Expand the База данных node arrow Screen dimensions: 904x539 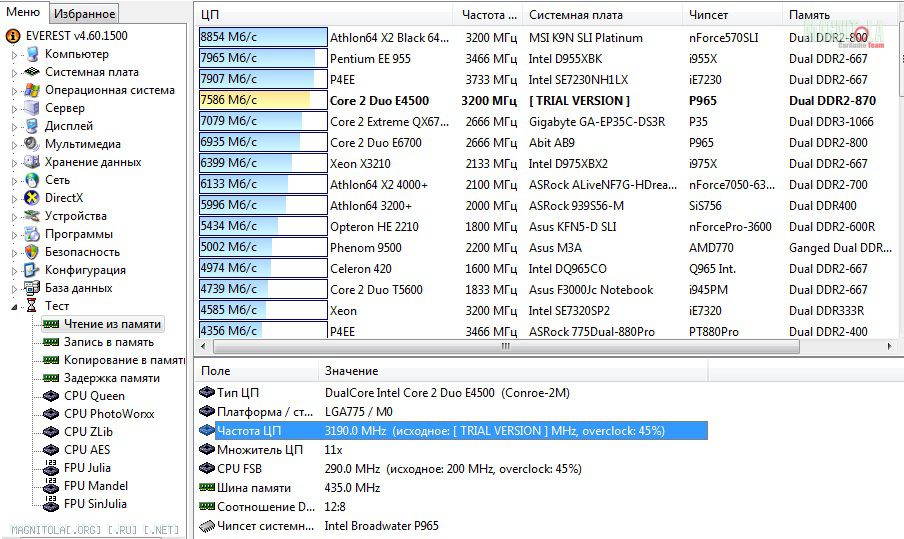[14, 289]
